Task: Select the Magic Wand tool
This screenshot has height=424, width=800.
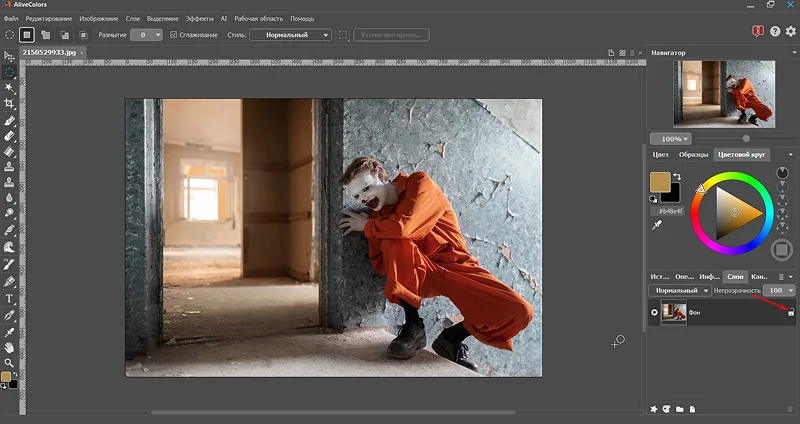Action: click(9, 88)
